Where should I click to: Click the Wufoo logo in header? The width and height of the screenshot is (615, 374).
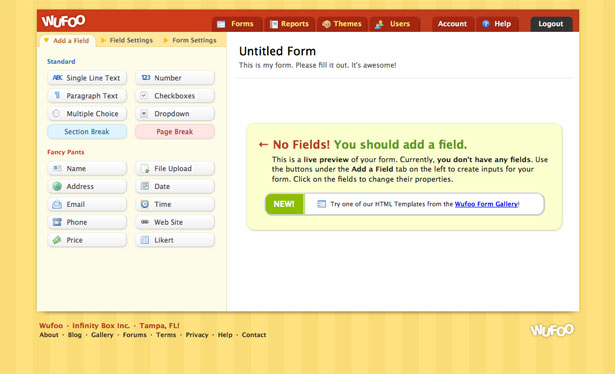pyautogui.click(x=64, y=21)
